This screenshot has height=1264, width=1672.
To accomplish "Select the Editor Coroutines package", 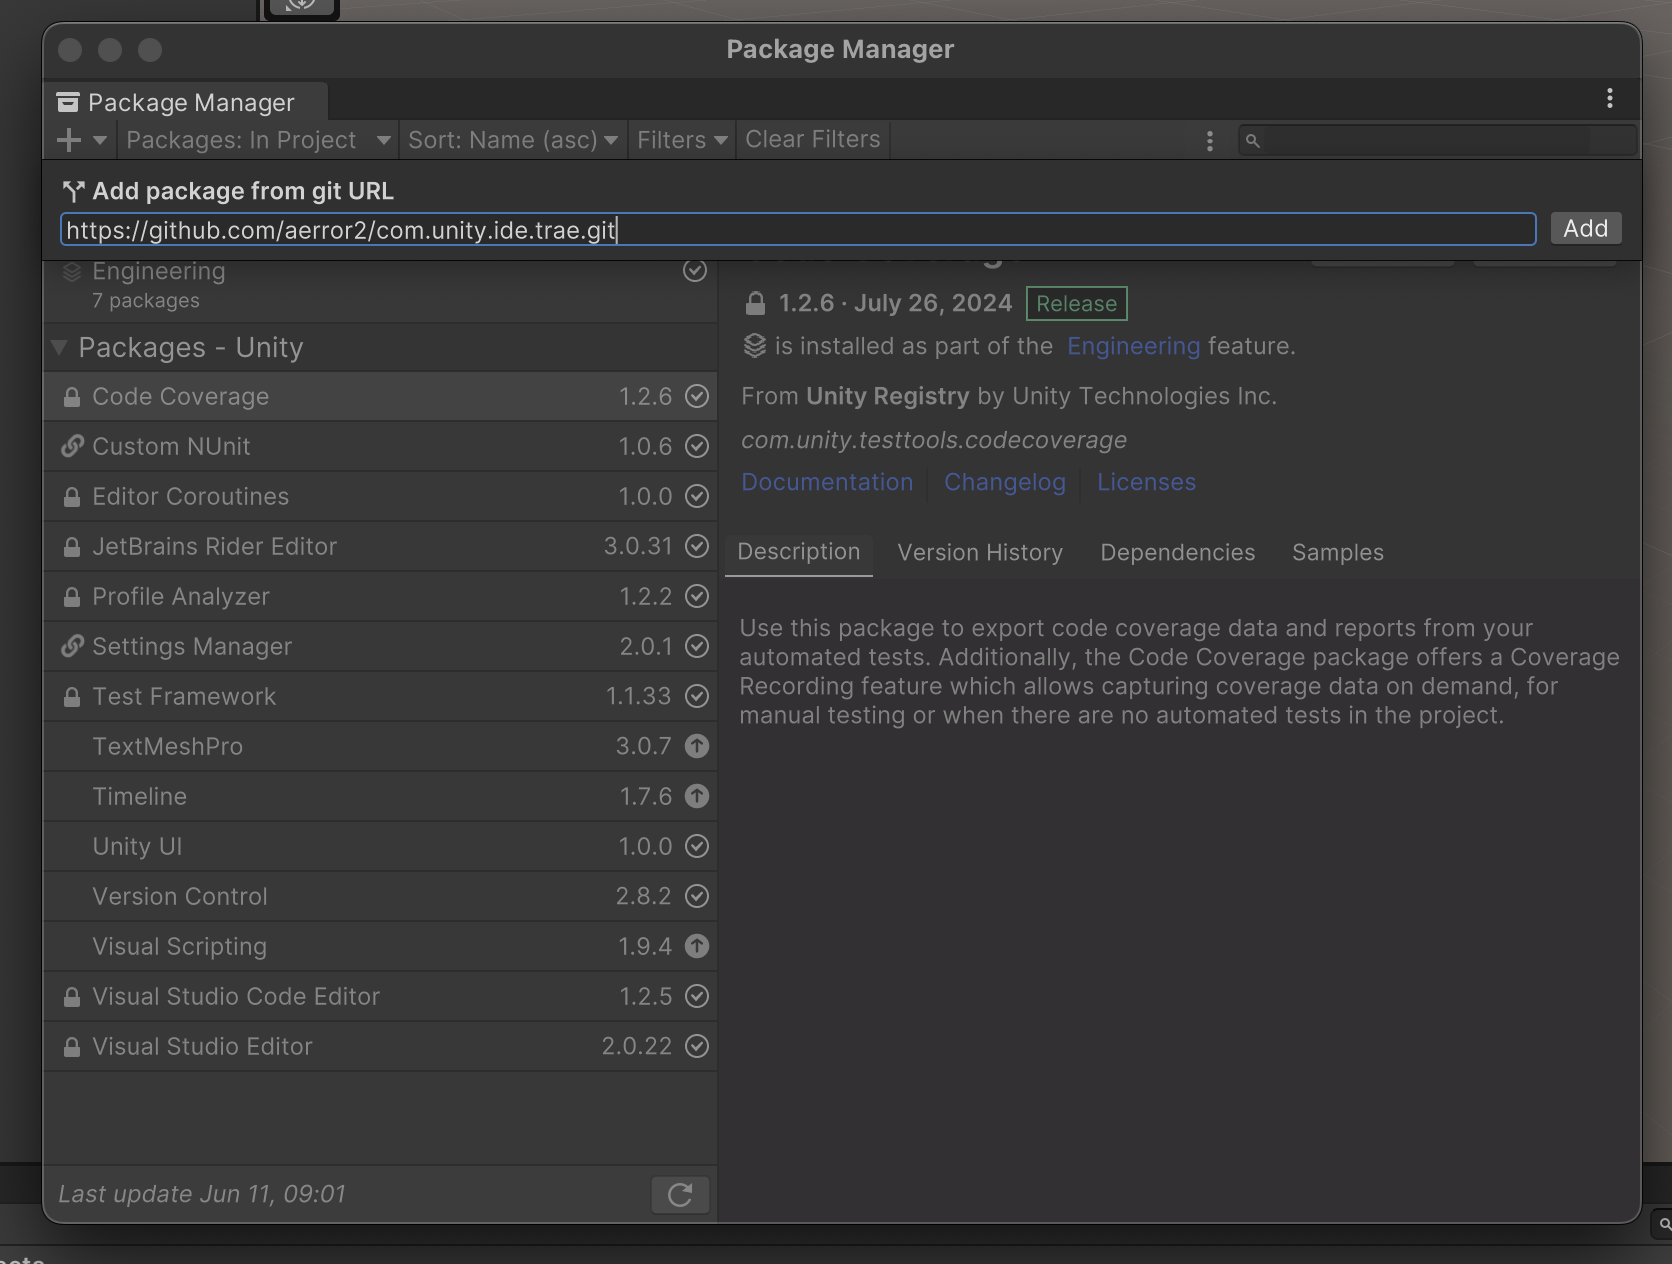I will 380,497.
